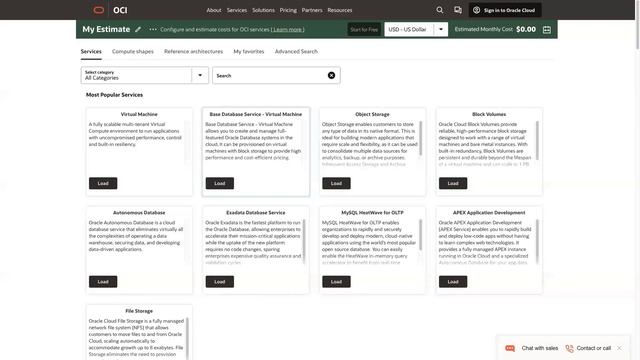Load the Exadata Database Service
640x360 pixels.
point(220,282)
